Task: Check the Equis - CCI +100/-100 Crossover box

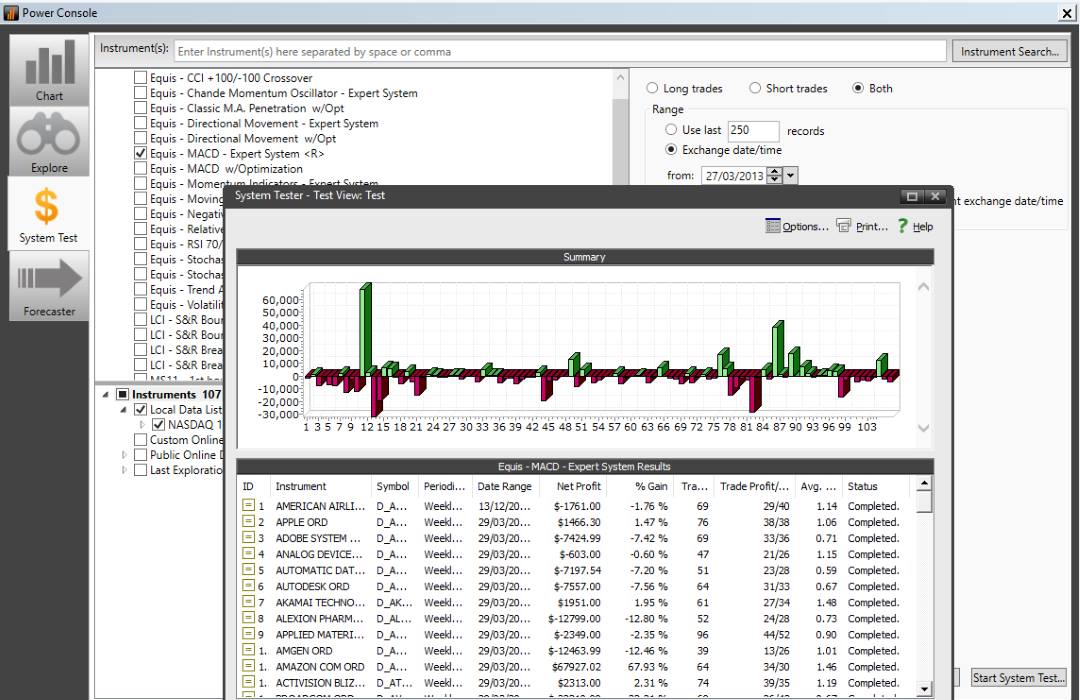Action: pos(139,76)
